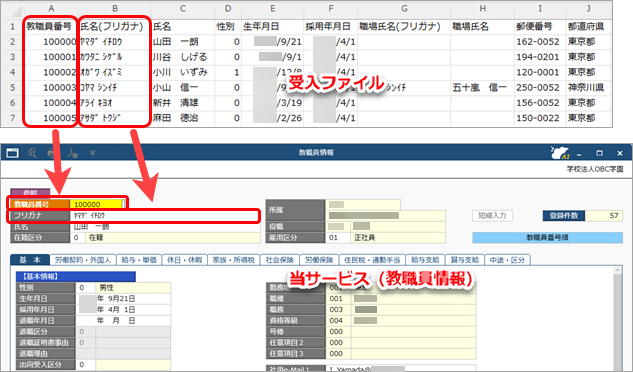Viewport: 633px width, 372px height.
Task: Switch to the 基本 tab
Action: click(30, 260)
